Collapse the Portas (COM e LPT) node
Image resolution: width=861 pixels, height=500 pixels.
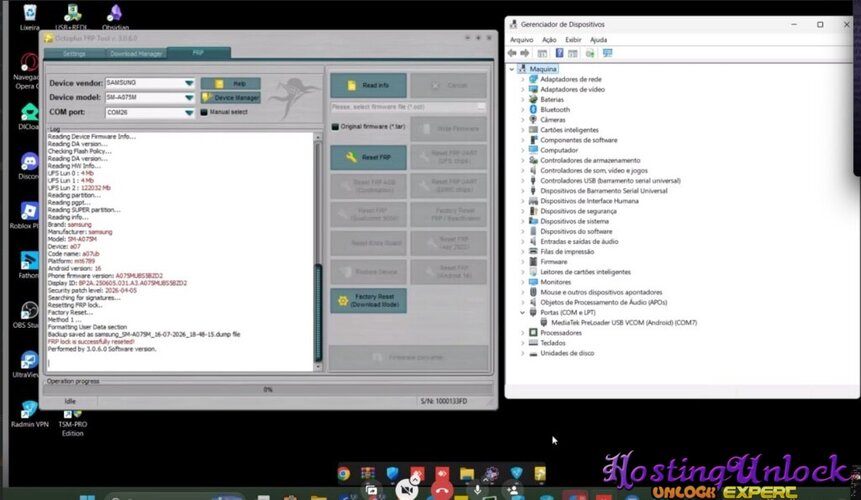[x=523, y=312]
